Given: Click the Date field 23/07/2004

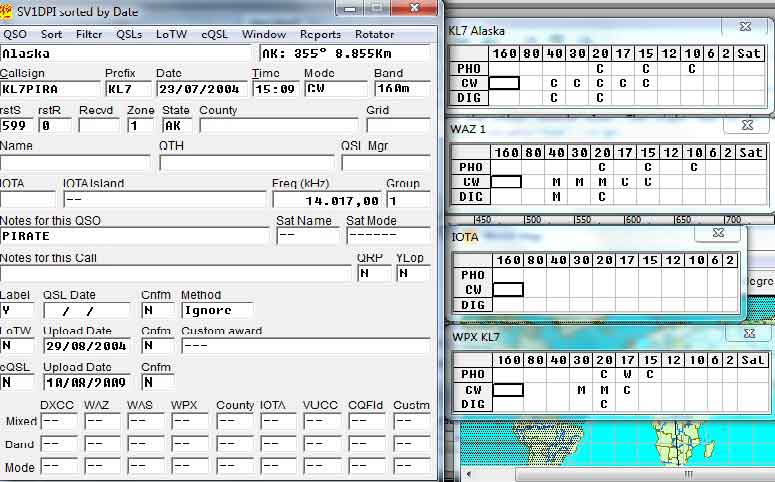Looking at the screenshot, I should tap(202, 89).
